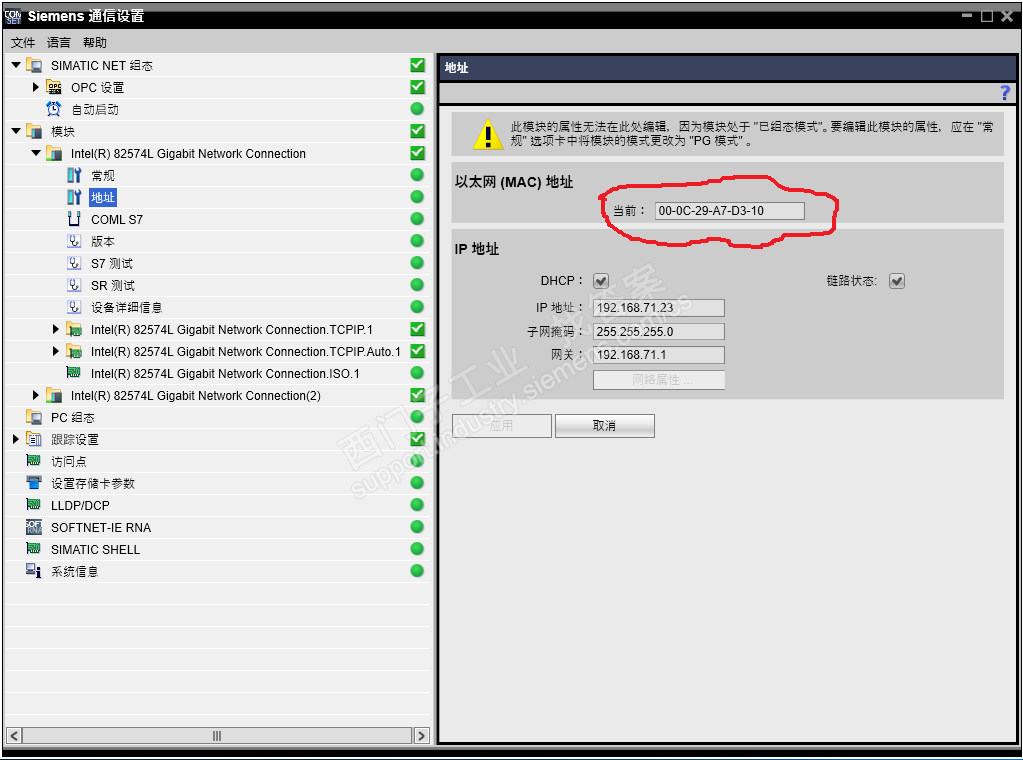Click the horizontal scrollbar left arrow
The height and width of the screenshot is (760, 1023).
click(14, 736)
